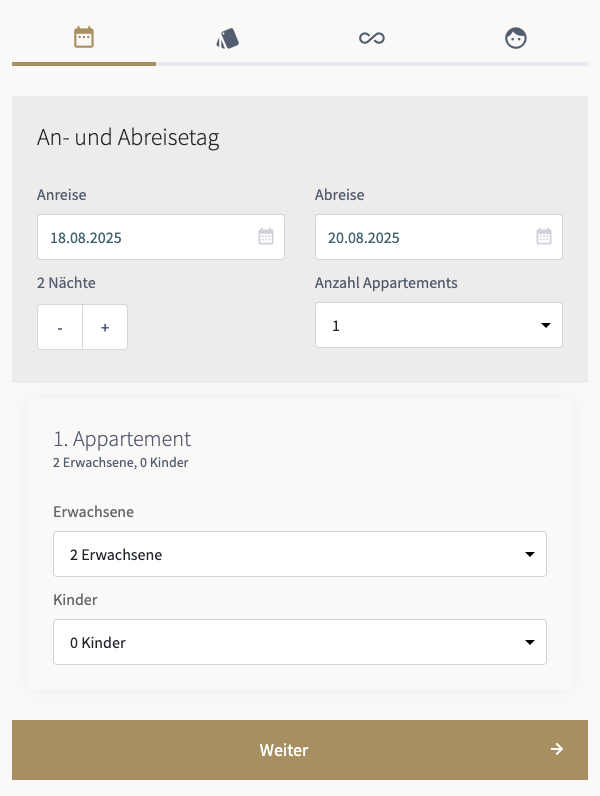Viewport: 600px width, 796px height.
Task: Click the An- und Abreisetag heading
Action: pos(128,138)
